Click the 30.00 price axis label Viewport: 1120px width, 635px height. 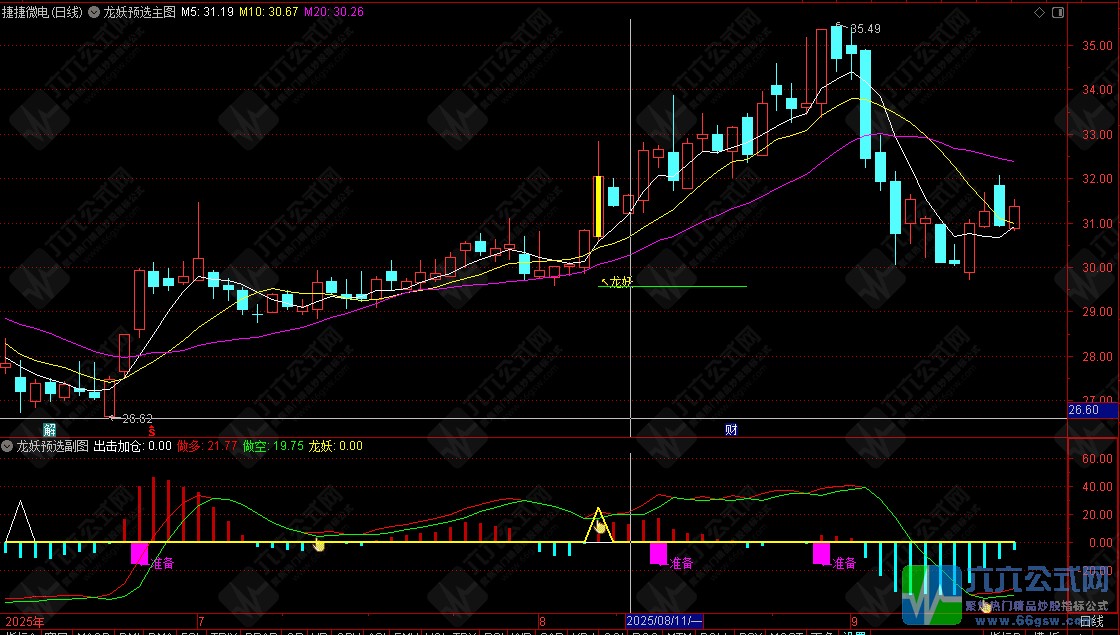coord(1097,268)
